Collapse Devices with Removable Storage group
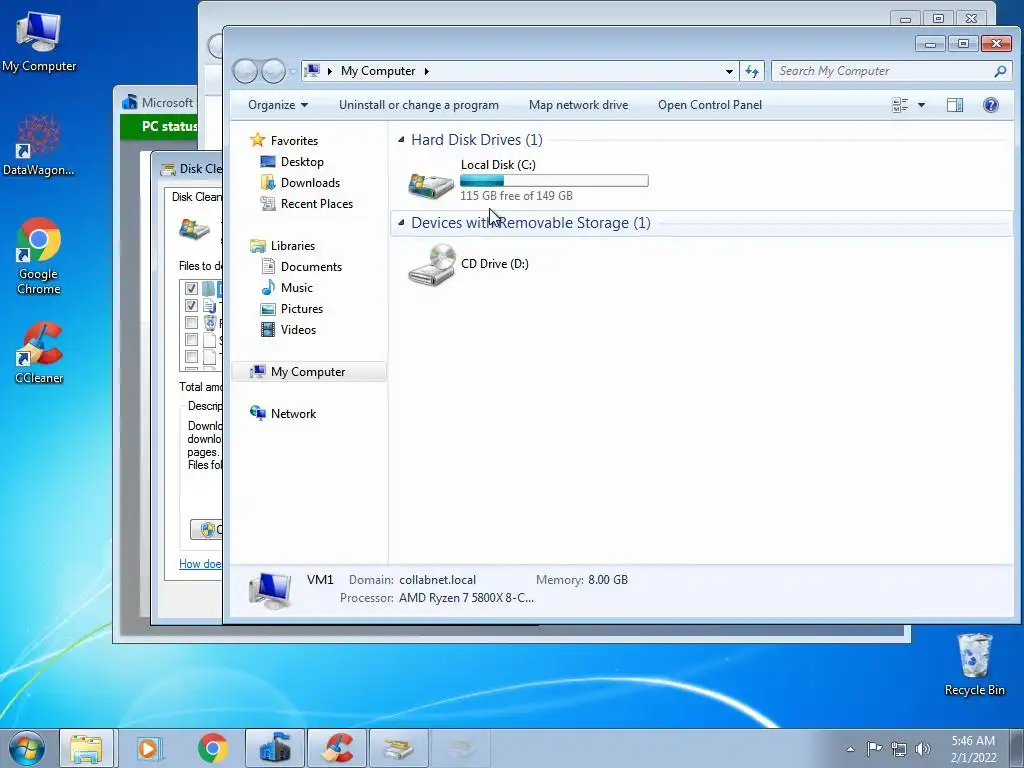 [x=401, y=223]
